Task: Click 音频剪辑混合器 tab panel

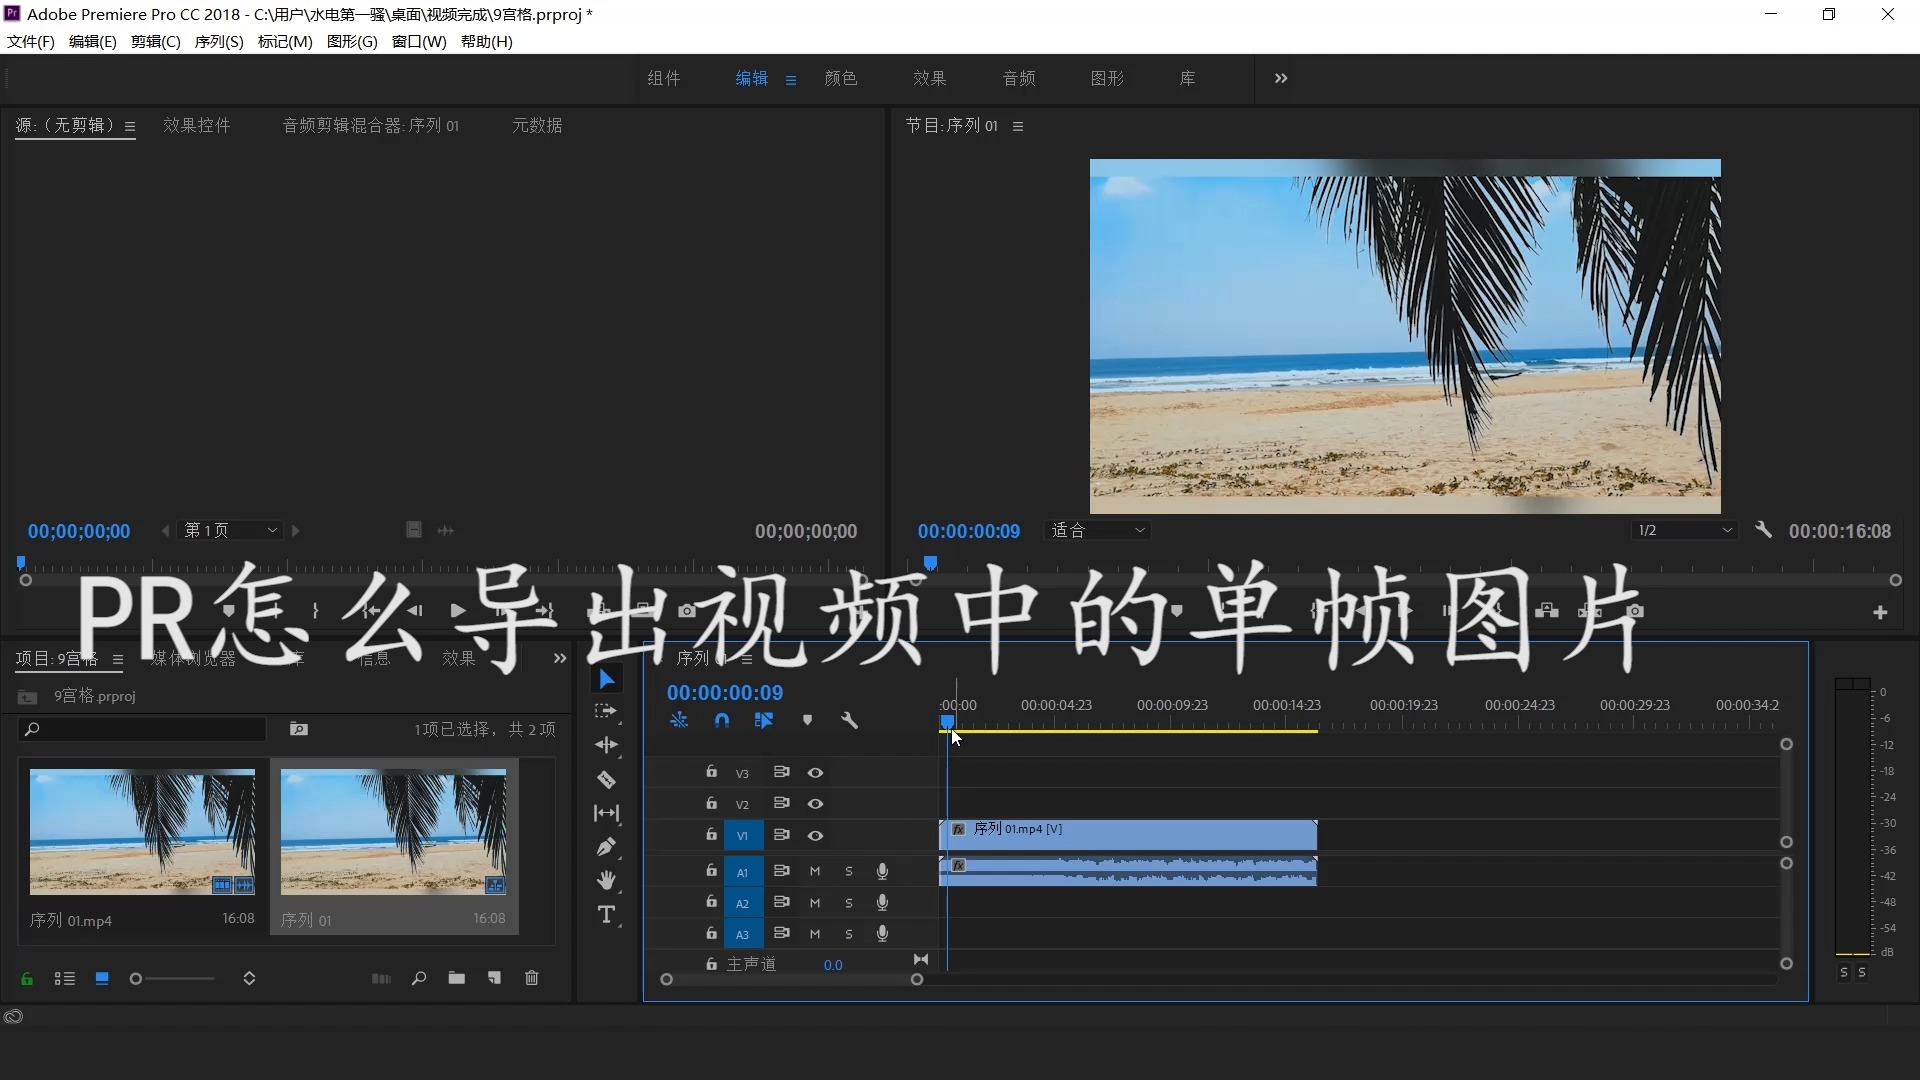Action: 369,125
